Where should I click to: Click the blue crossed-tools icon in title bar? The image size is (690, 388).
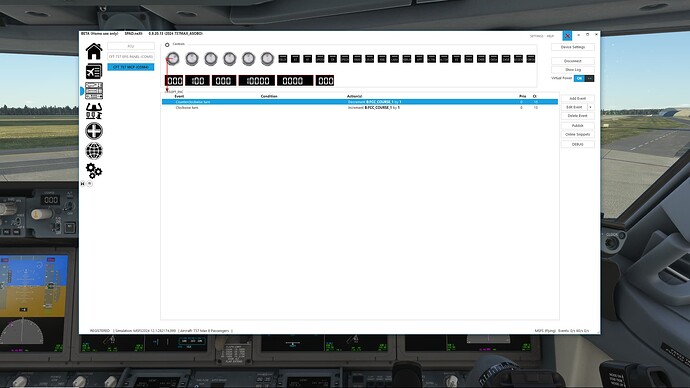click(567, 36)
